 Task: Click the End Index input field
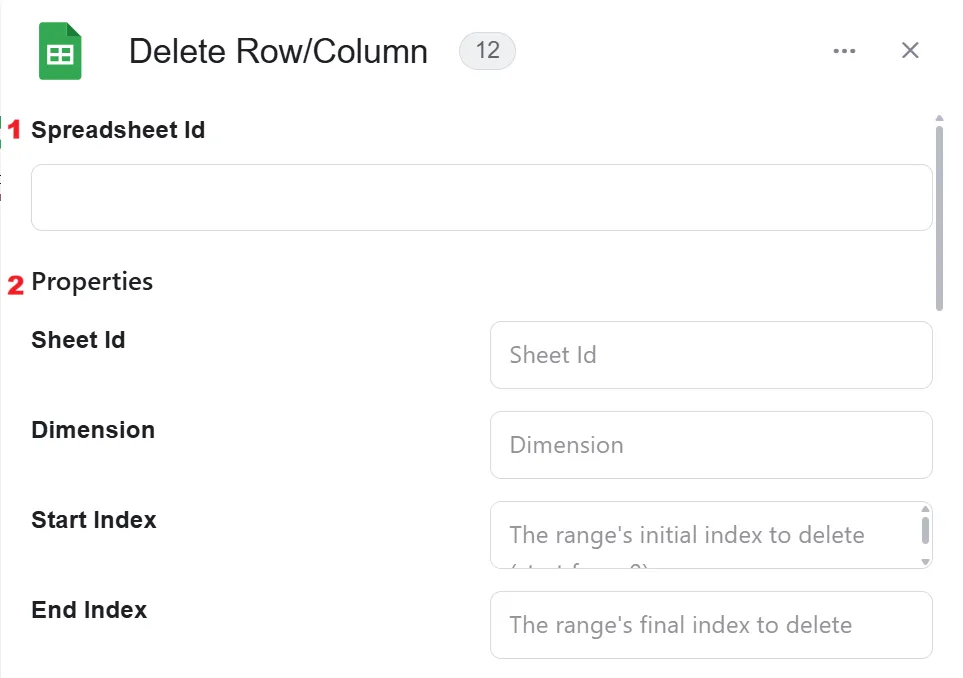[x=711, y=625]
